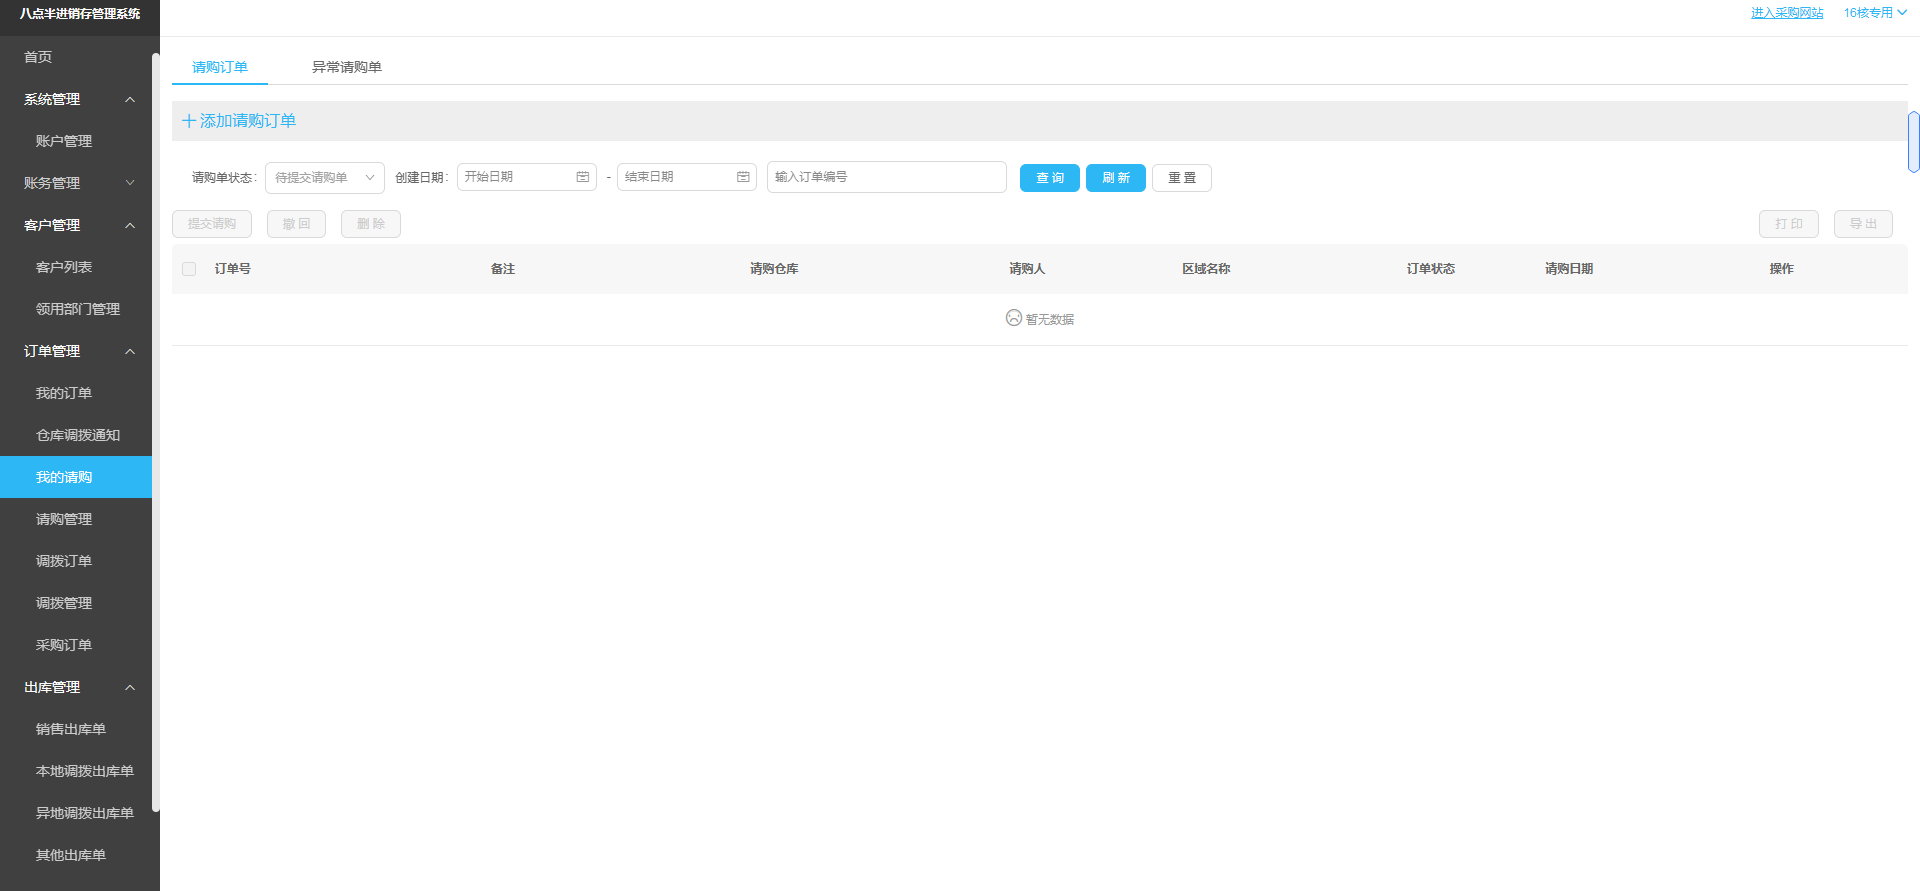
Task: Click the 输入订单编号 input field
Action: [x=887, y=177]
